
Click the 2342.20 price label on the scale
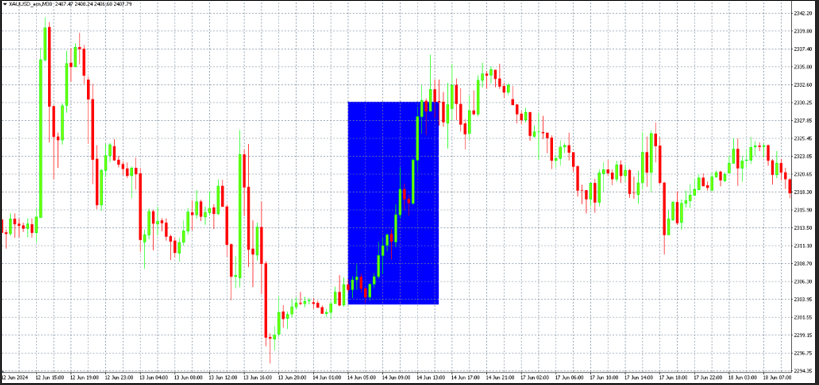(803, 13)
